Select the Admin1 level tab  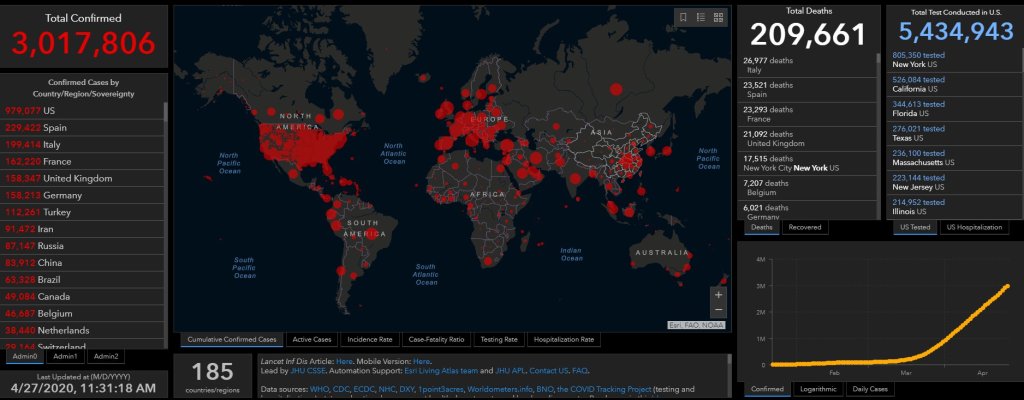pos(66,356)
